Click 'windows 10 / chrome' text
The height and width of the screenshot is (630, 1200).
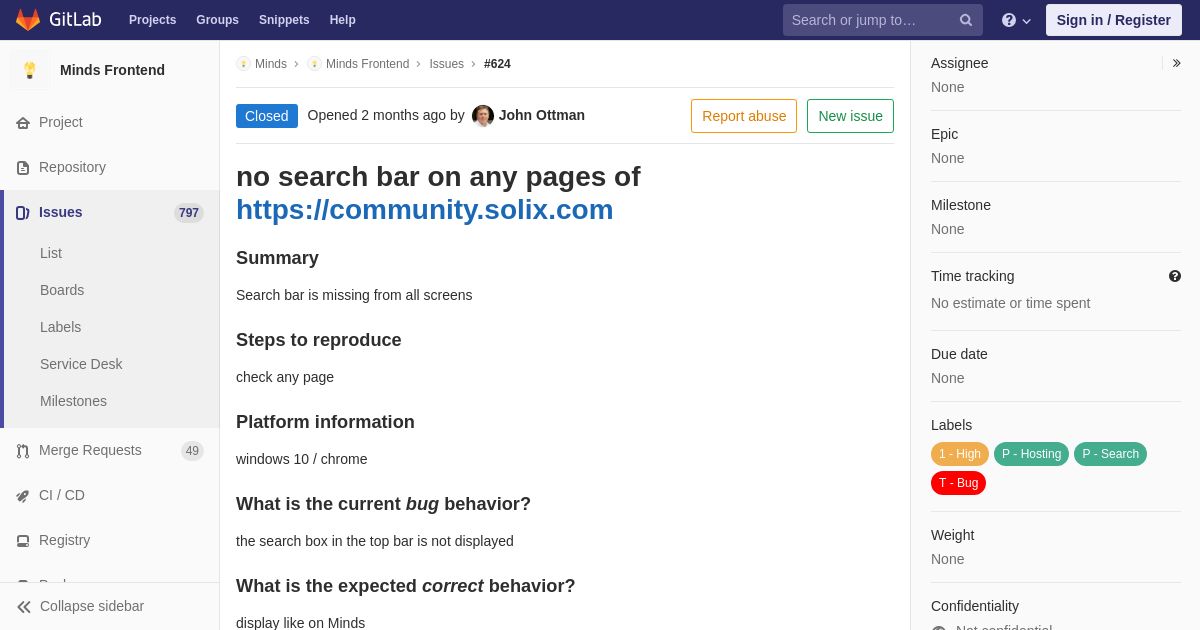pos(302,459)
